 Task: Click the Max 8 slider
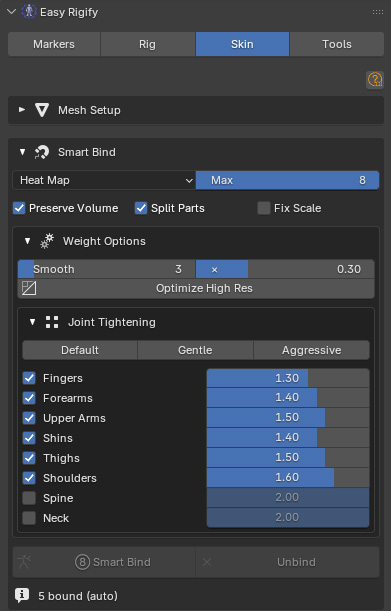(287, 180)
